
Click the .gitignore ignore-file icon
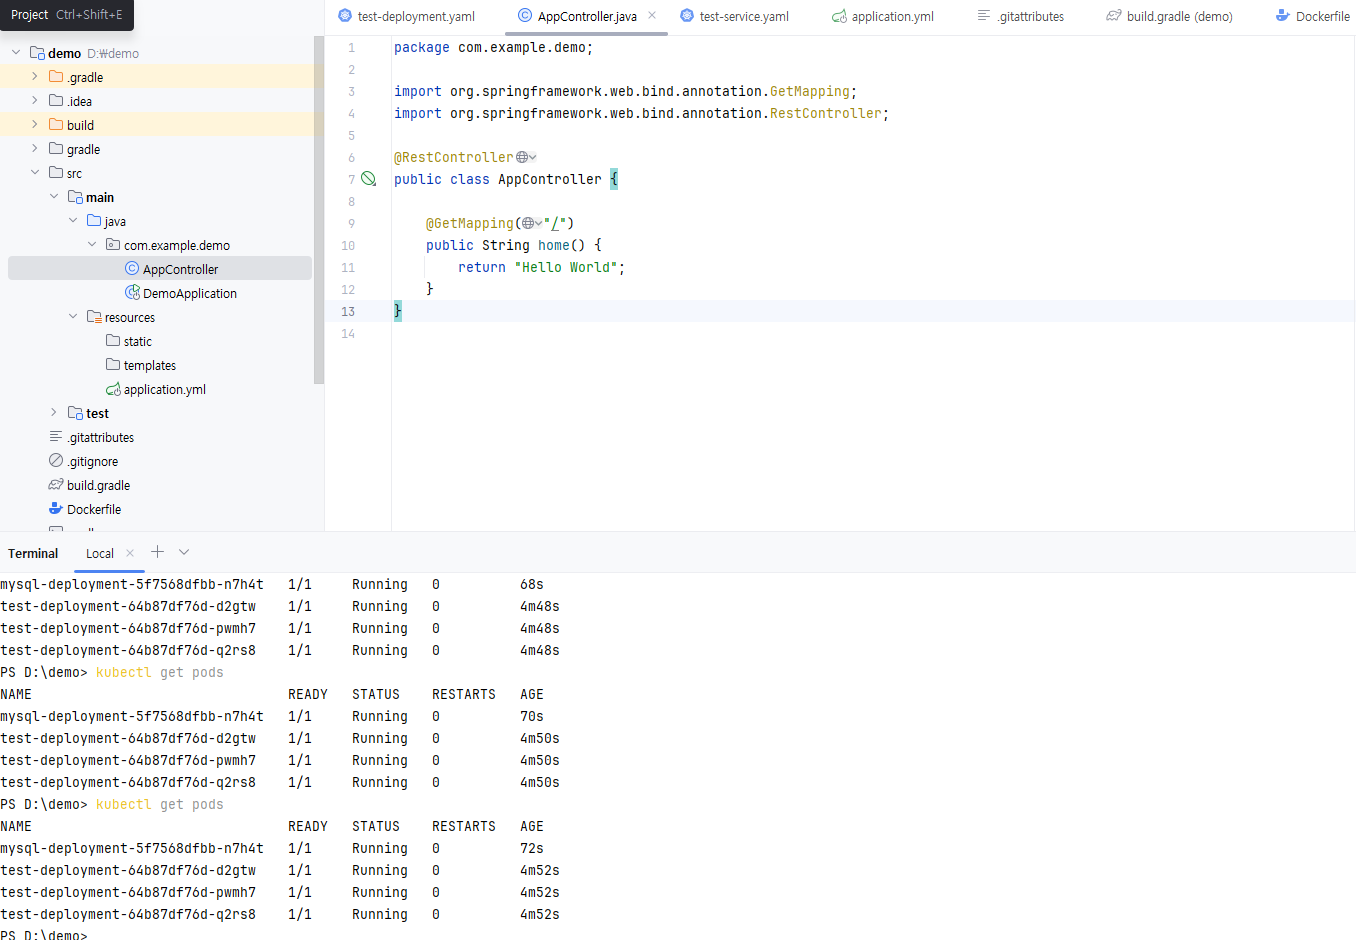click(56, 460)
